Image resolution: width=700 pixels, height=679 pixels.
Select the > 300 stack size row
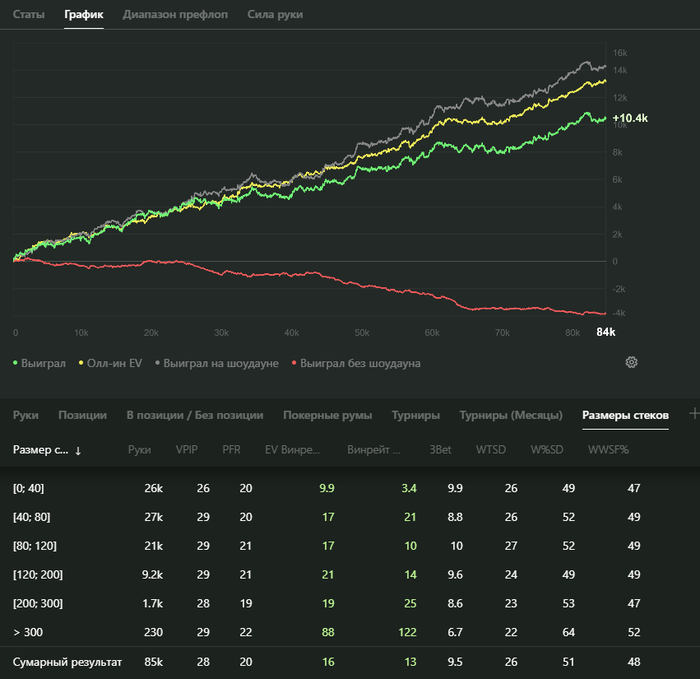[350, 632]
